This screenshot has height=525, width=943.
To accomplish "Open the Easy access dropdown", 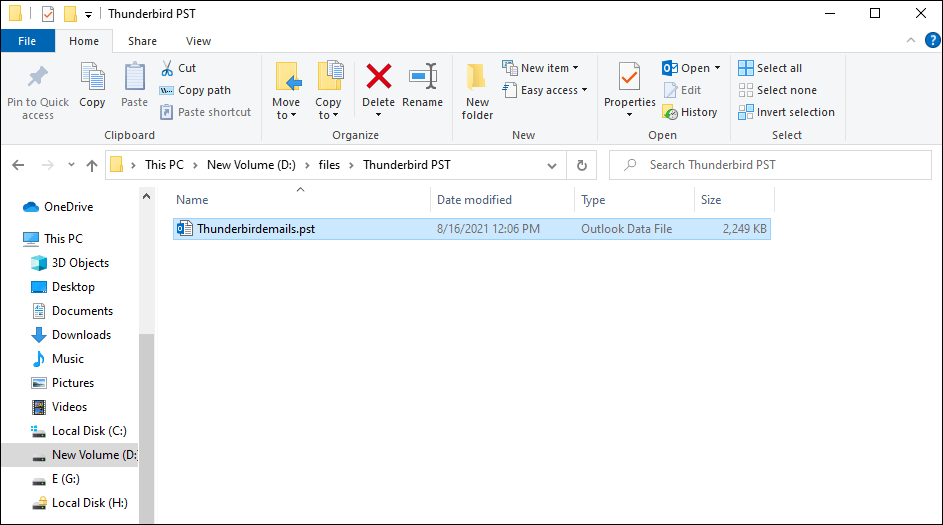I will [x=545, y=90].
